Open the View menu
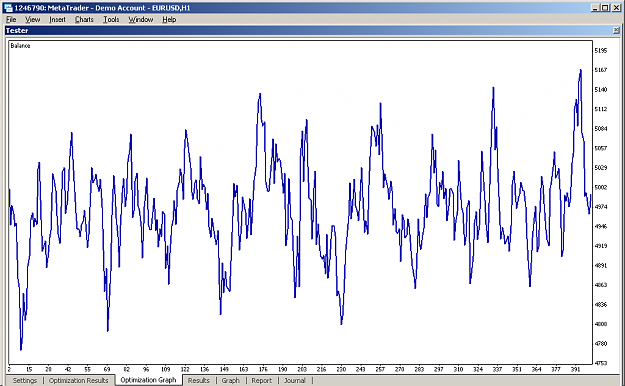625x386 pixels. pyautogui.click(x=32, y=19)
